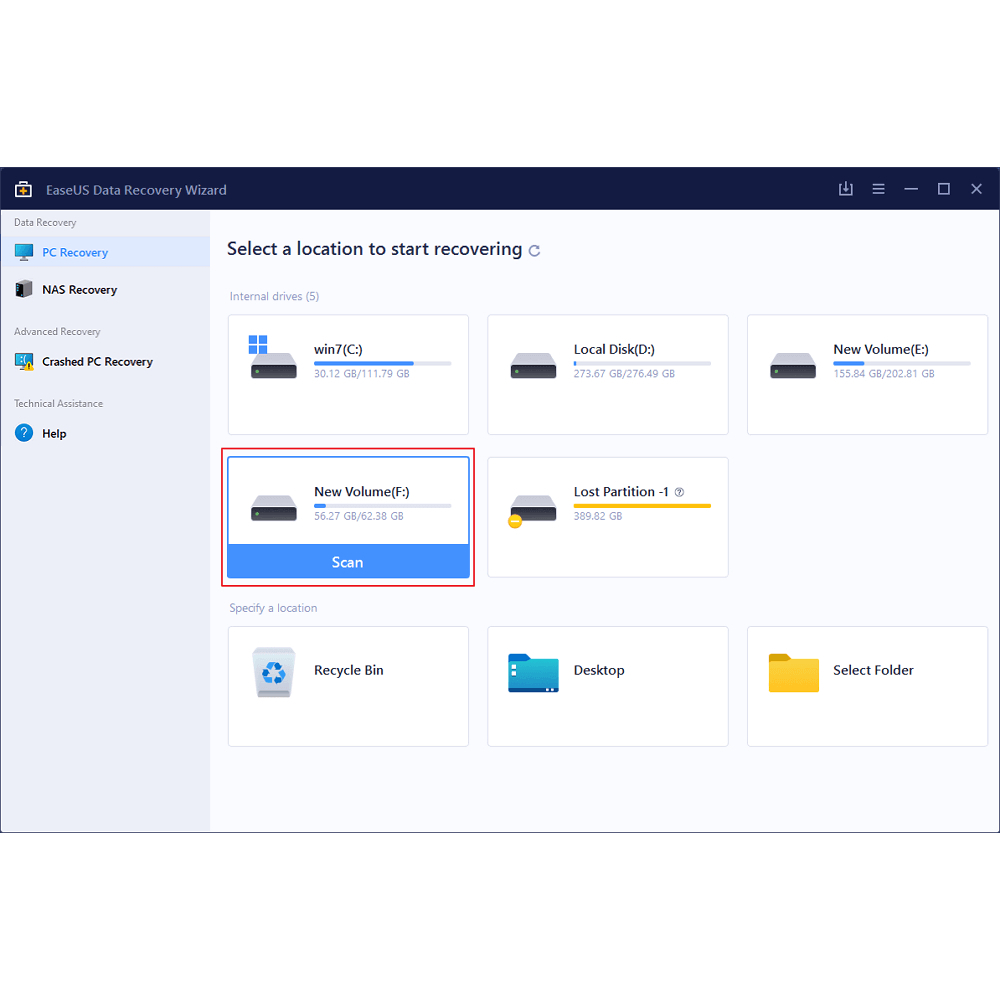The width and height of the screenshot is (1000, 1000).
Task: Click the win7(C:) usage bar
Action: coord(382,363)
